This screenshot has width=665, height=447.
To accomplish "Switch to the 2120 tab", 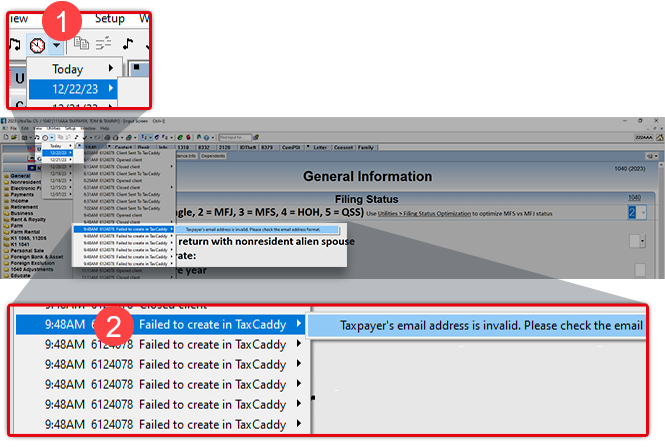I will (225, 148).
